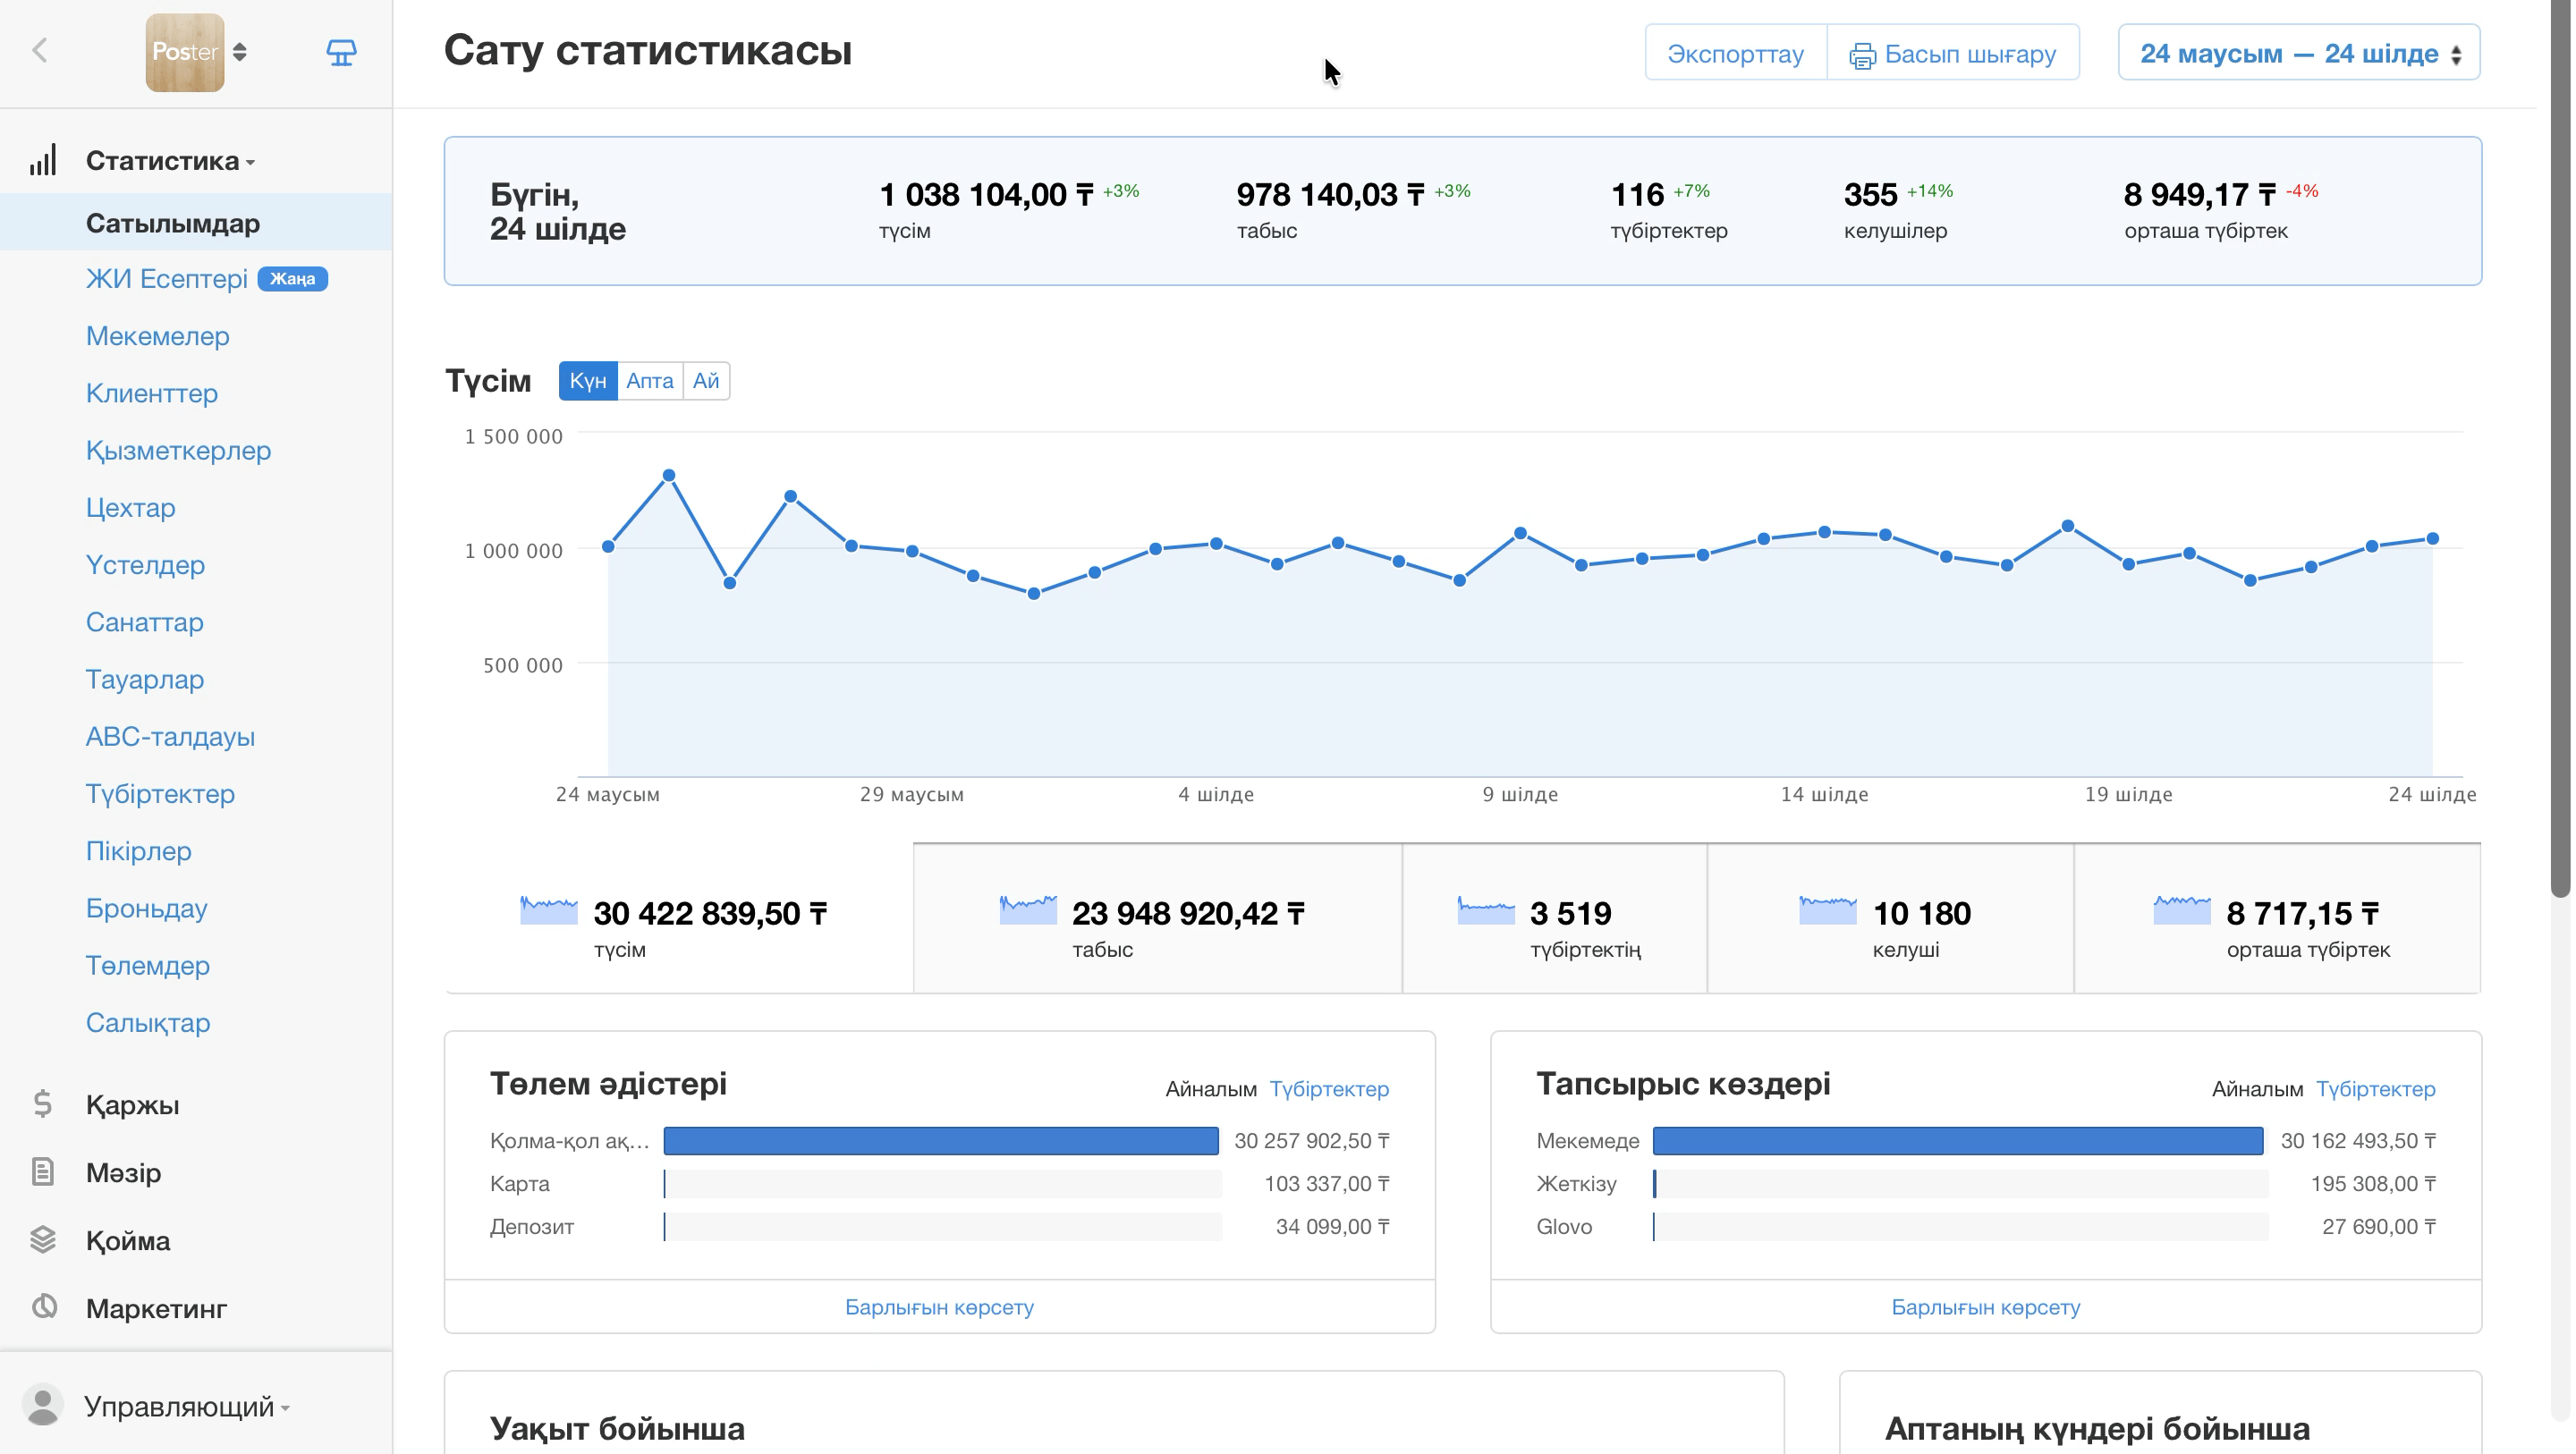2576x1454 pixels.
Task: Open the Клиенттер sidebar item
Action: pyautogui.click(x=152, y=393)
